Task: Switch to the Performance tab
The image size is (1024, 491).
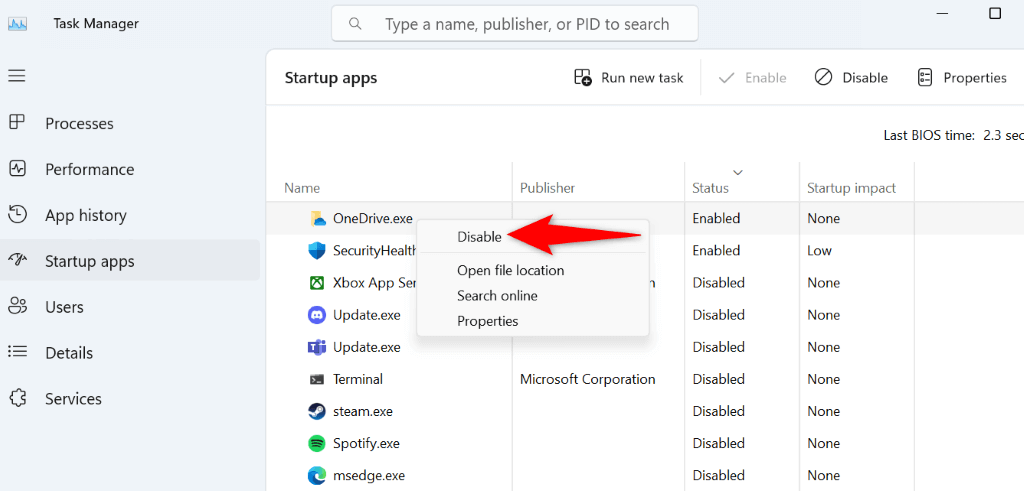Action: click(x=89, y=170)
